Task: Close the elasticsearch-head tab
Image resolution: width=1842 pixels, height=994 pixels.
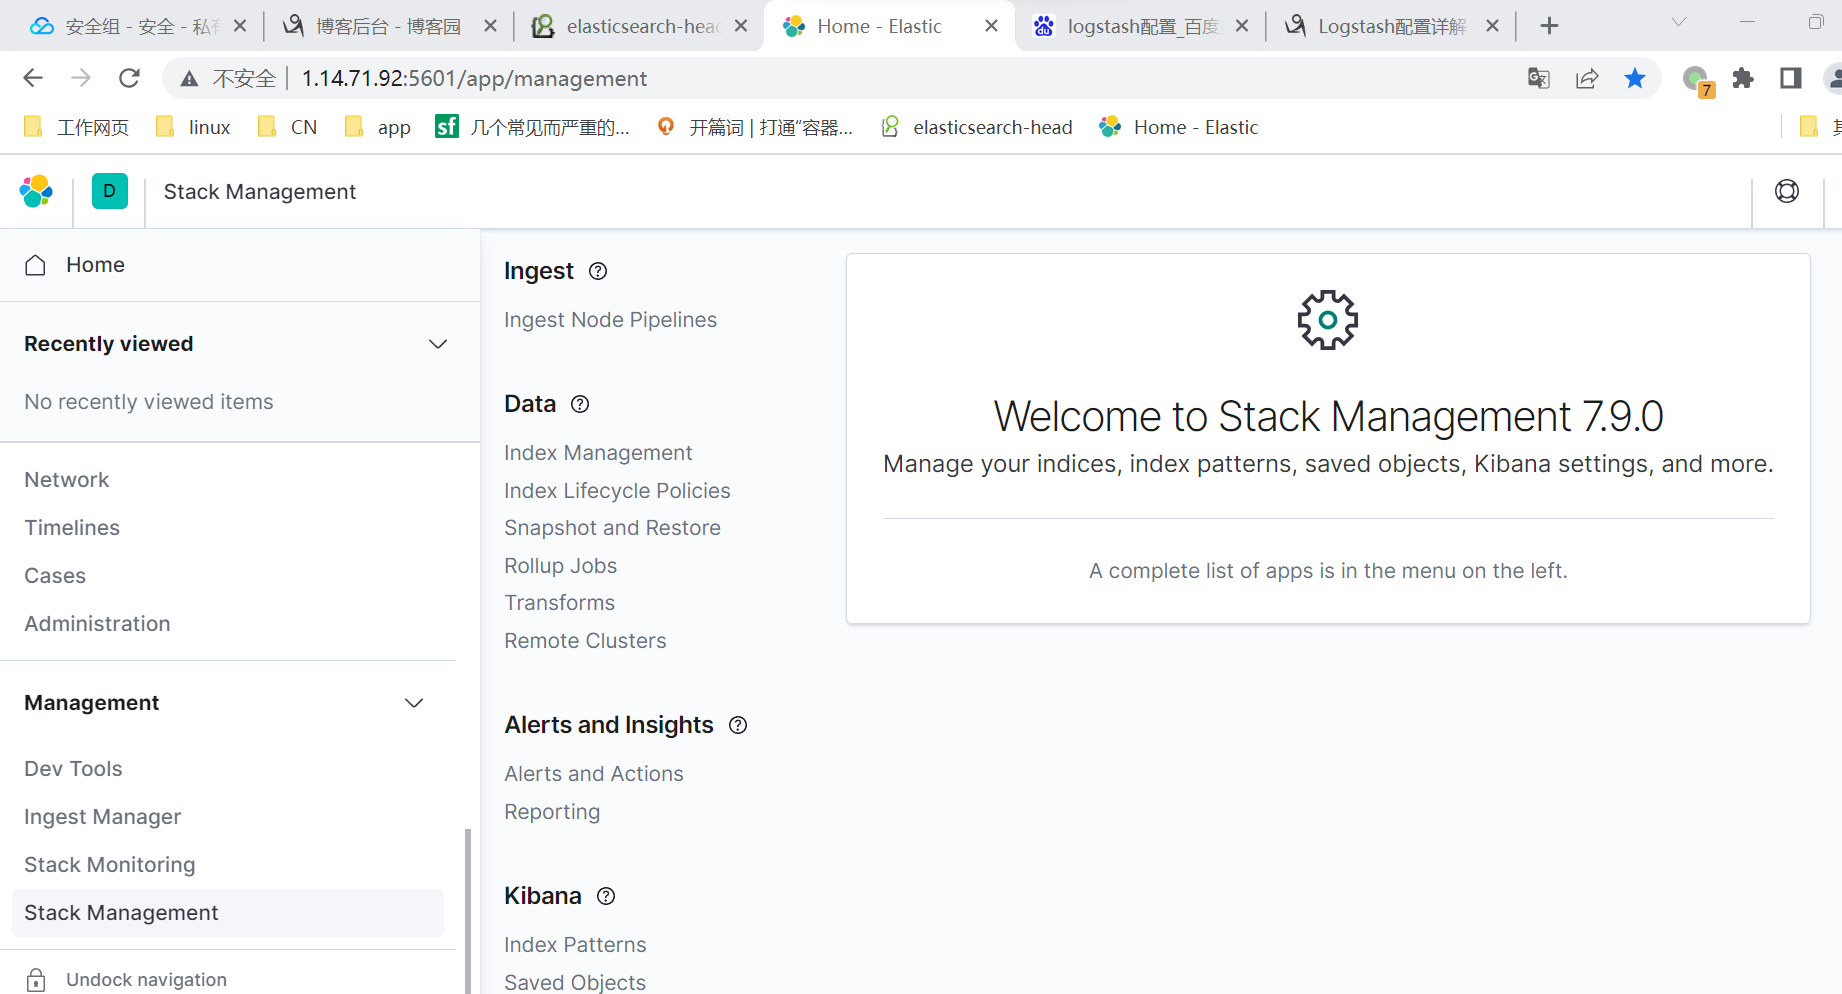Action: (x=741, y=26)
